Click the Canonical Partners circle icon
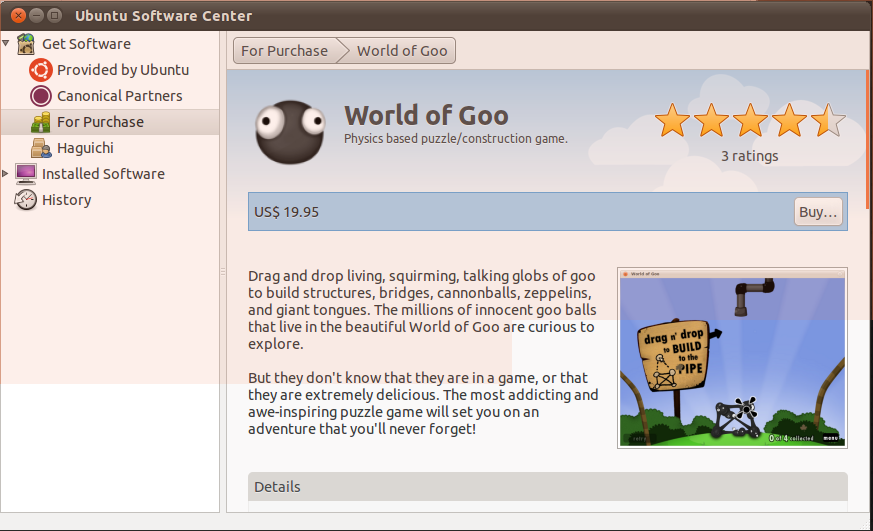This screenshot has width=873, height=531. pyautogui.click(x=41, y=96)
